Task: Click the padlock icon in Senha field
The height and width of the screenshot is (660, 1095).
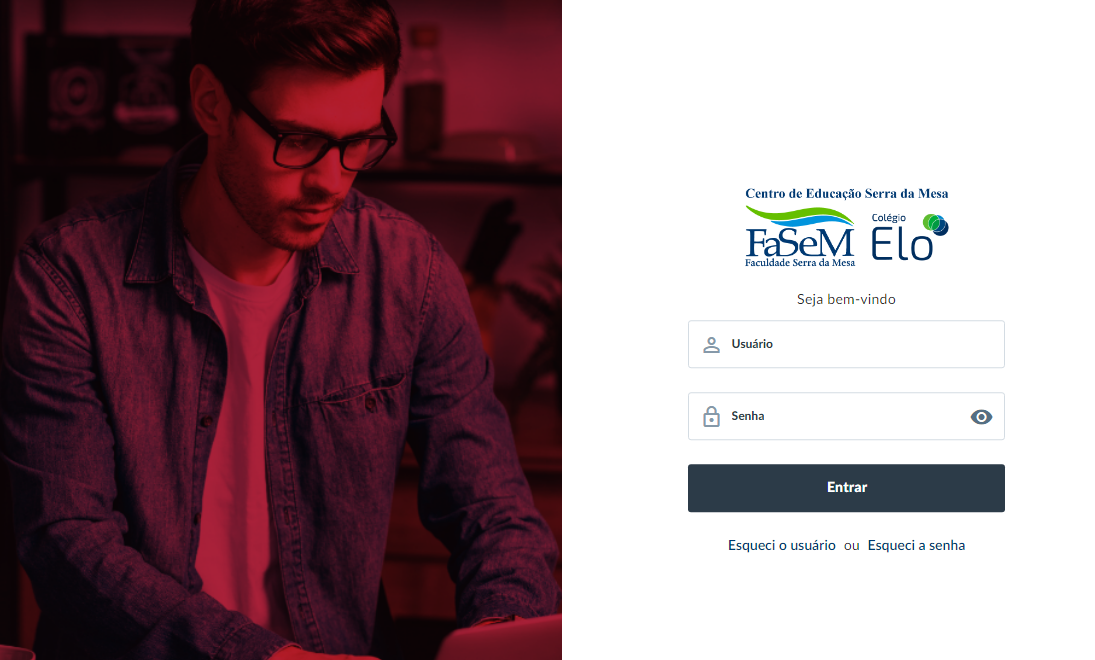Action: (711, 416)
